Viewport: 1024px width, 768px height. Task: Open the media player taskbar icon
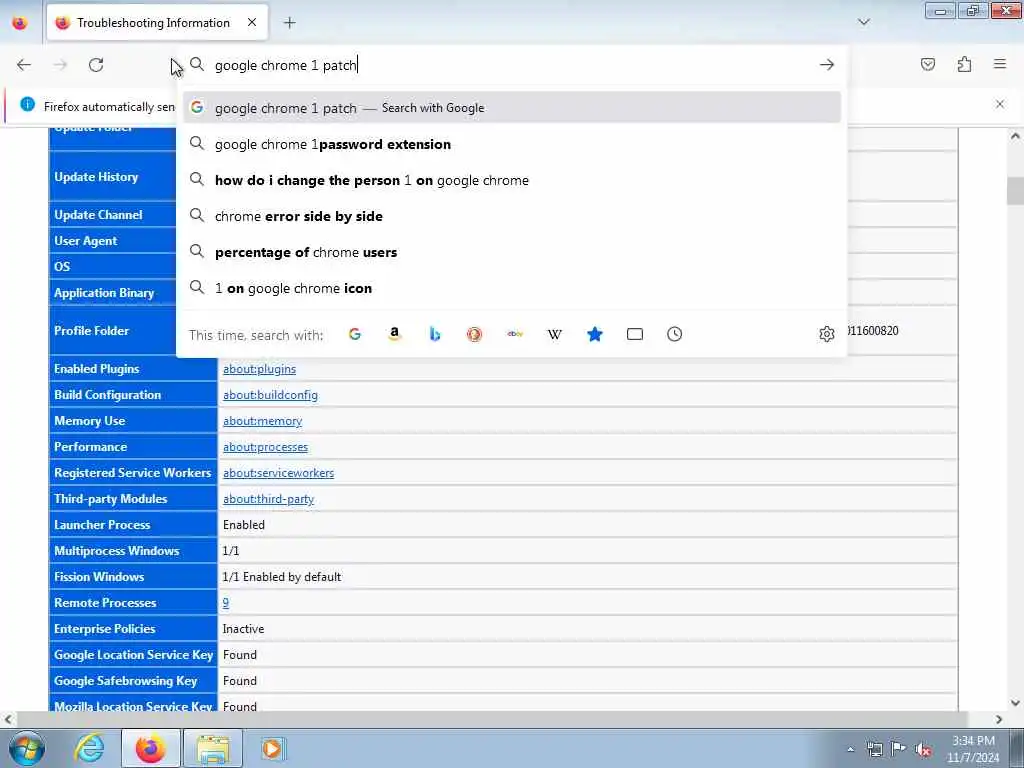click(x=272, y=749)
